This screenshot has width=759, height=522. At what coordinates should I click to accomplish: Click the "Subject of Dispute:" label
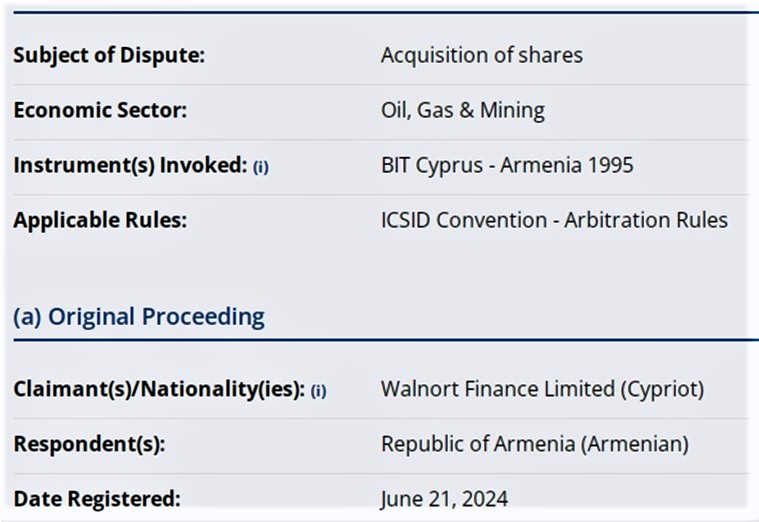tap(109, 55)
